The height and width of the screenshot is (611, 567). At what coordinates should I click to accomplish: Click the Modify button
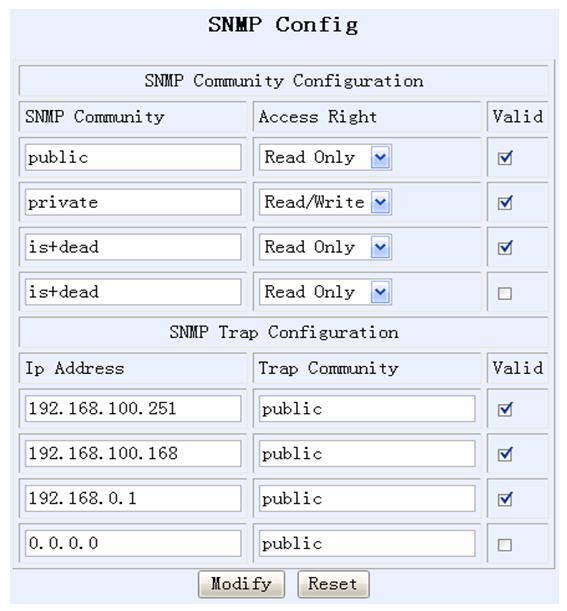click(x=241, y=584)
